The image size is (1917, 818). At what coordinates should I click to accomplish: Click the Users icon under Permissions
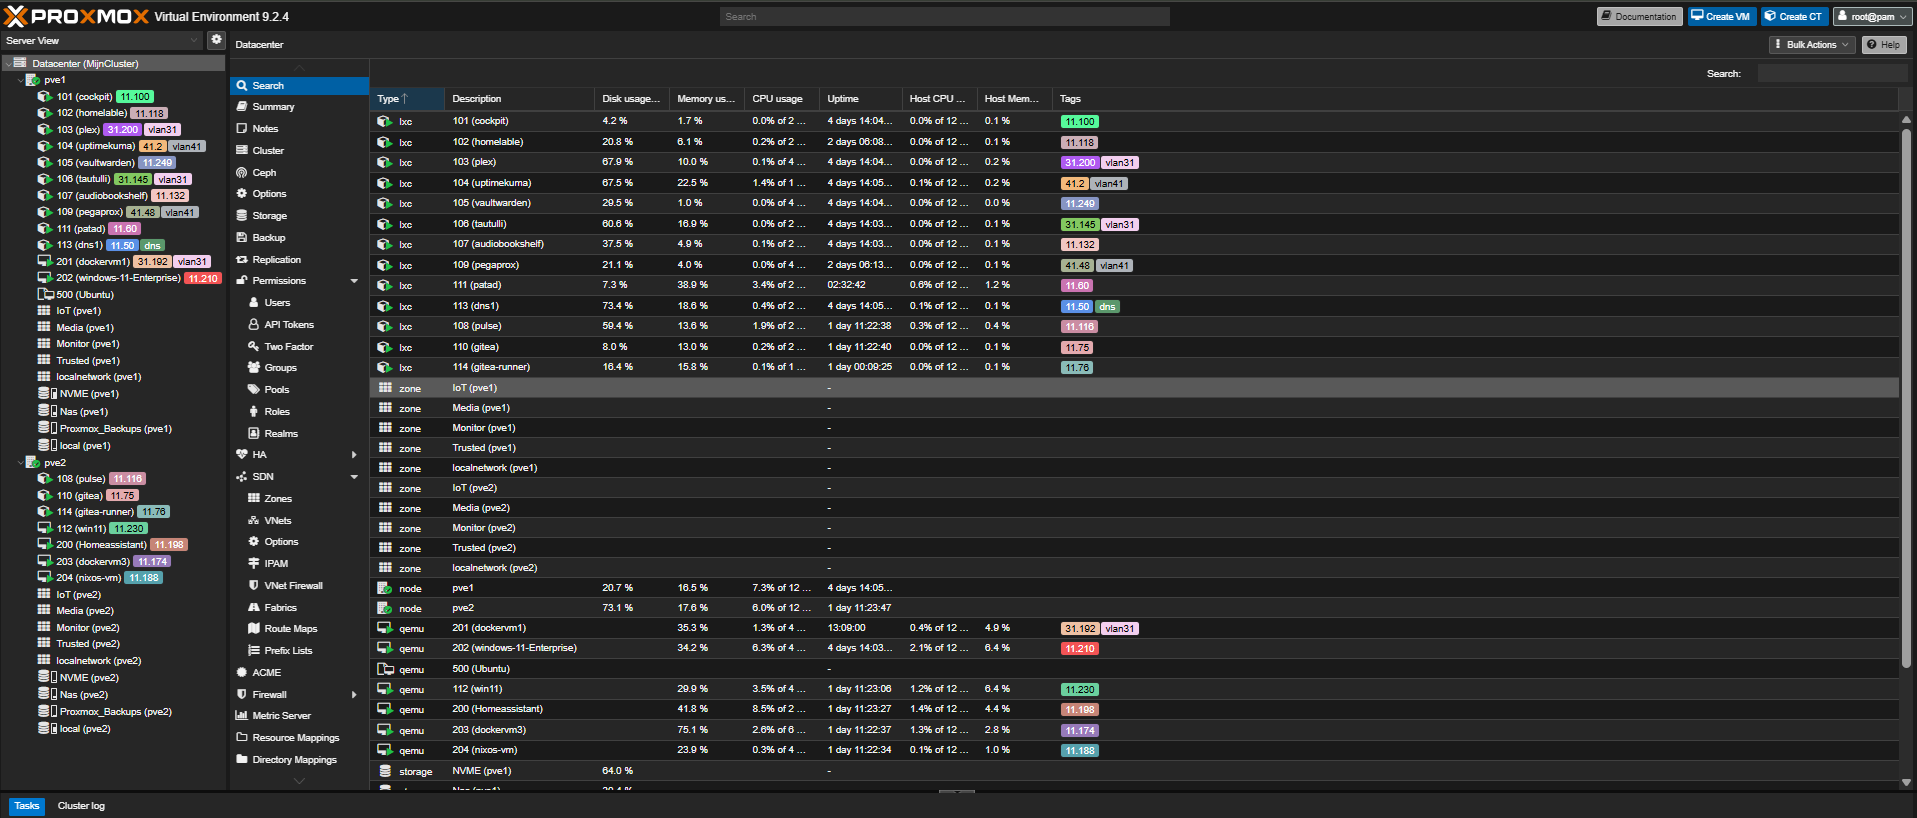[254, 303]
